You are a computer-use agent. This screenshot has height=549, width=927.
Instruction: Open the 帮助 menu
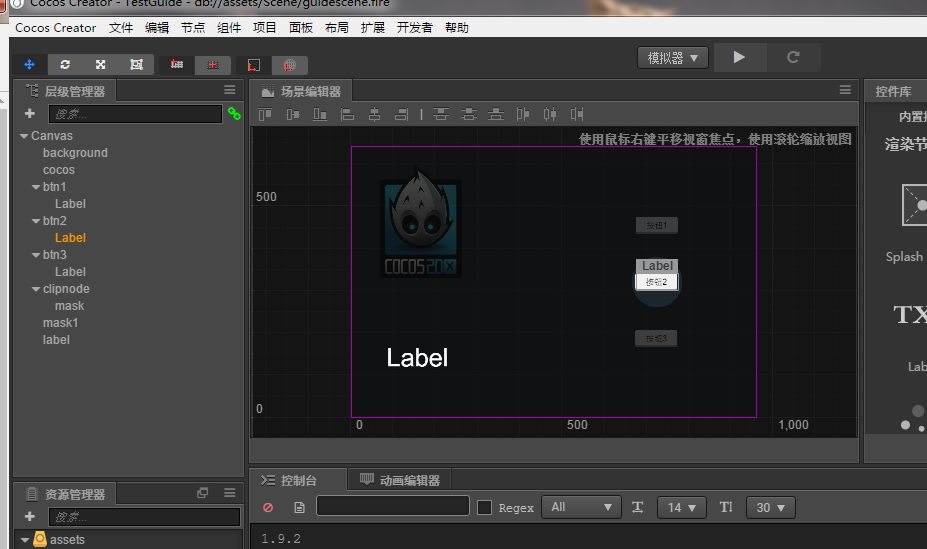[457, 28]
